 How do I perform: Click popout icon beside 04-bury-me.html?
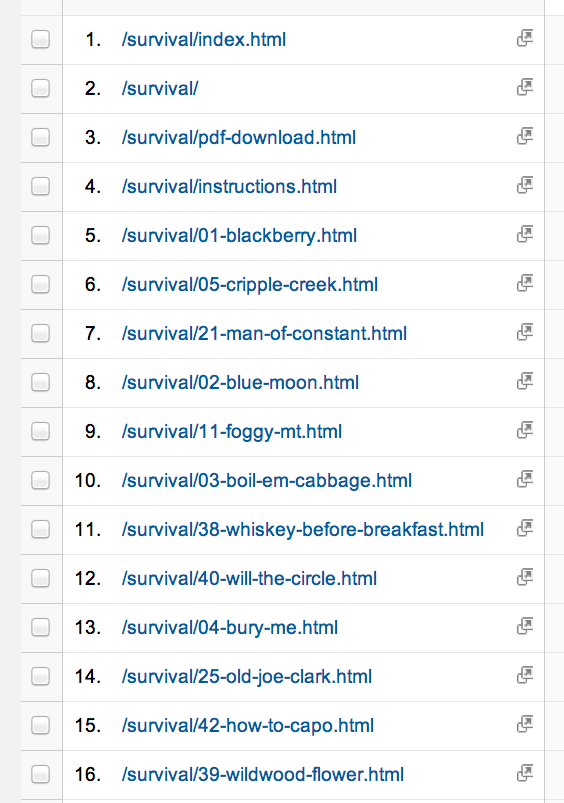pos(525,626)
